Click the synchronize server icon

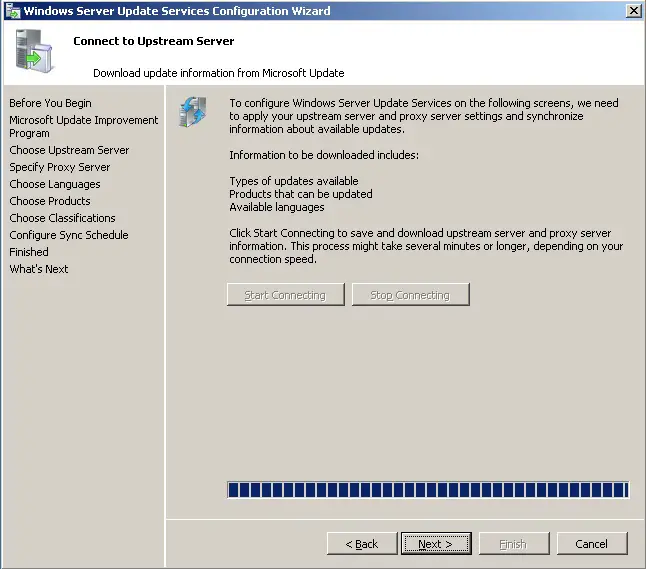[193, 112]
